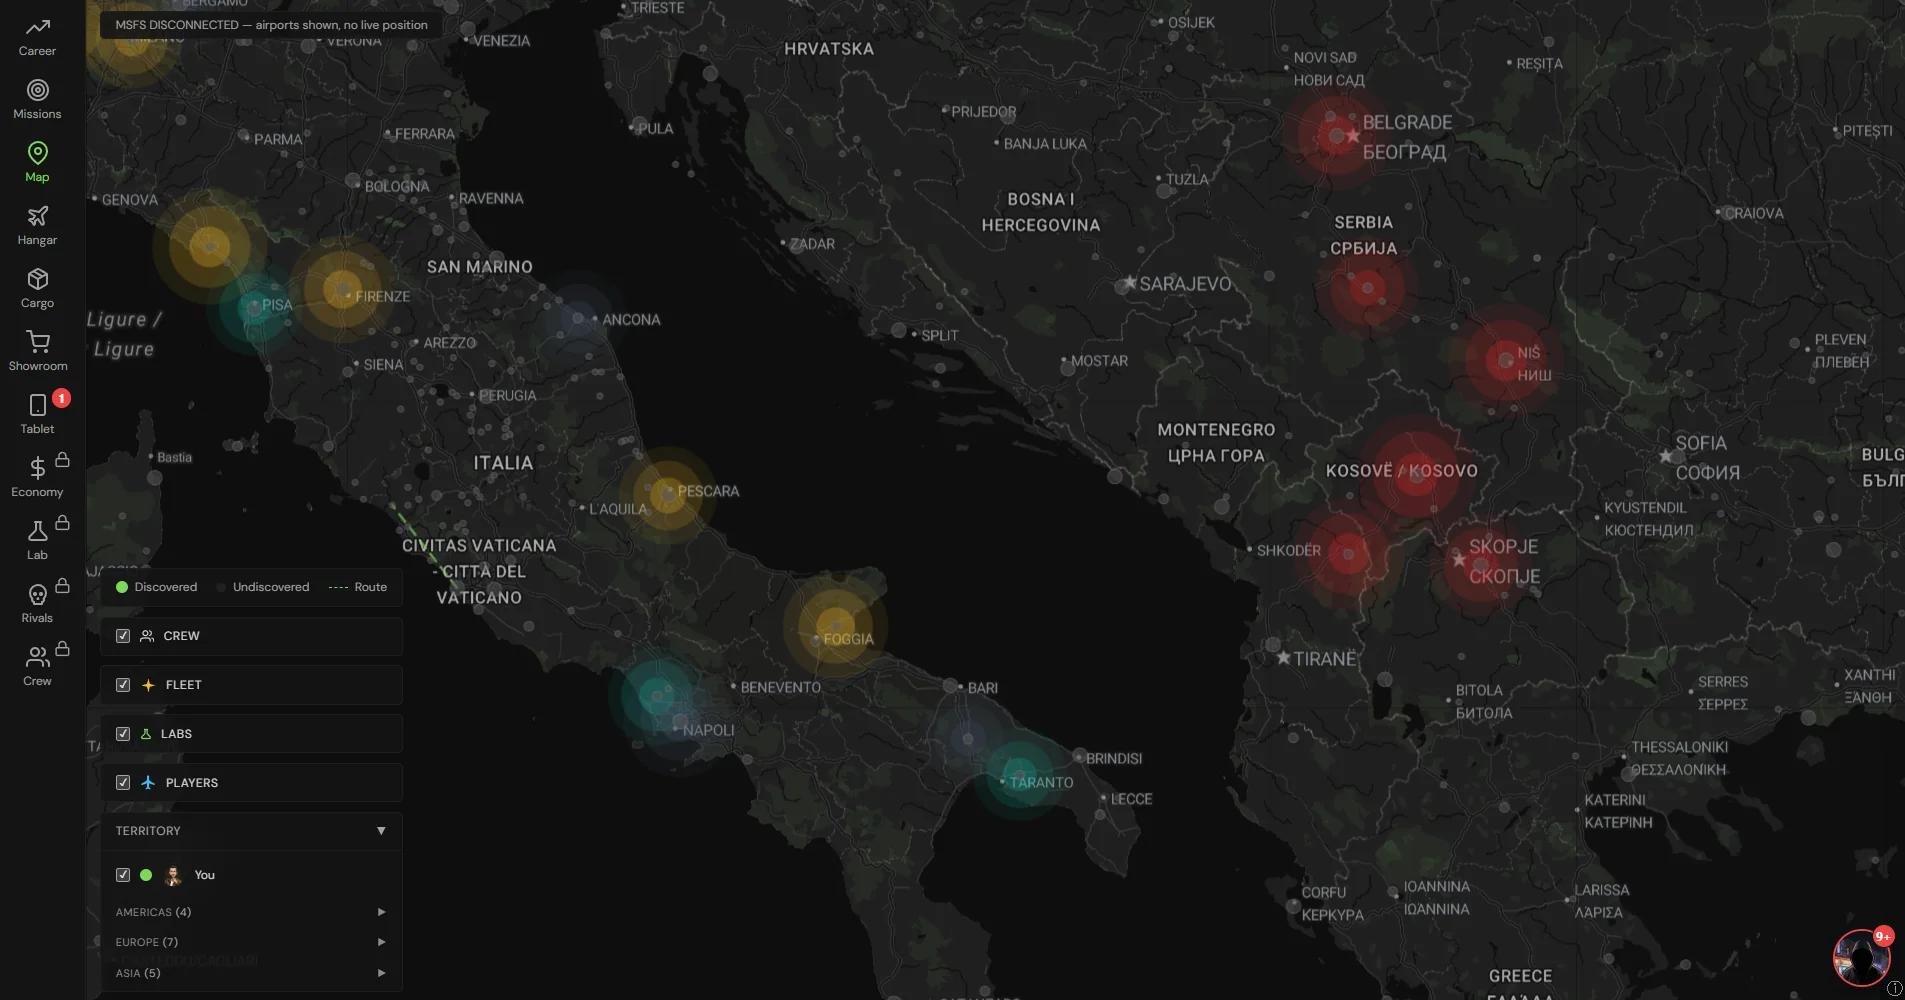Open the Showroom cart icon
This screenshot has width=1905, height=1000.
click(37, 342)
